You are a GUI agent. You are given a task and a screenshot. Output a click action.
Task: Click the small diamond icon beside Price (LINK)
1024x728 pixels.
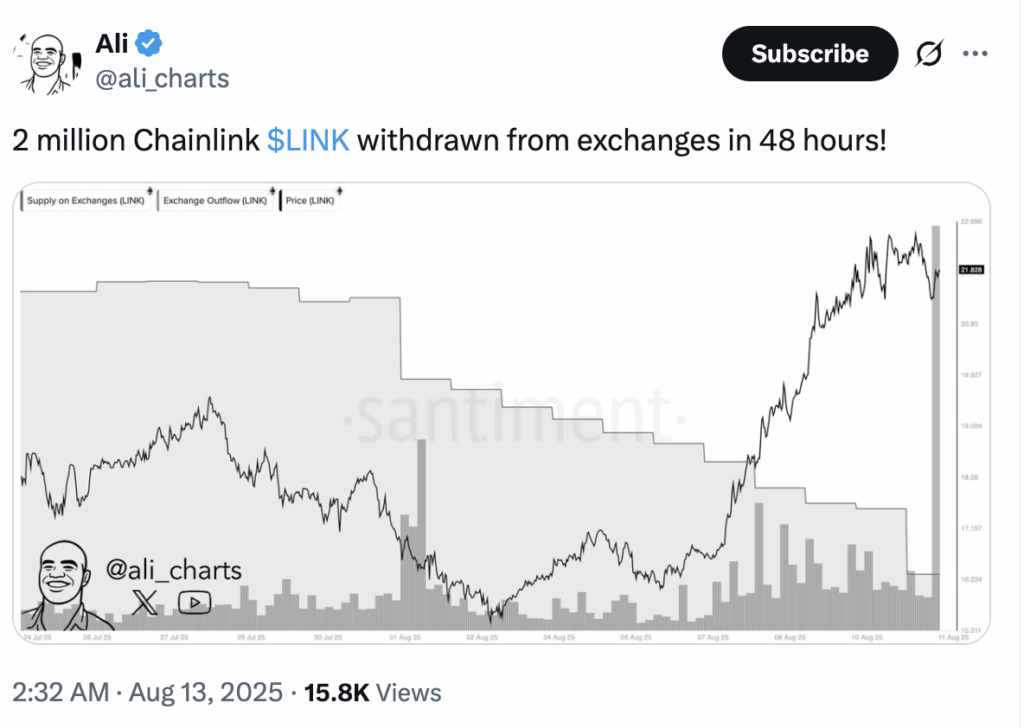pos(339,191)
